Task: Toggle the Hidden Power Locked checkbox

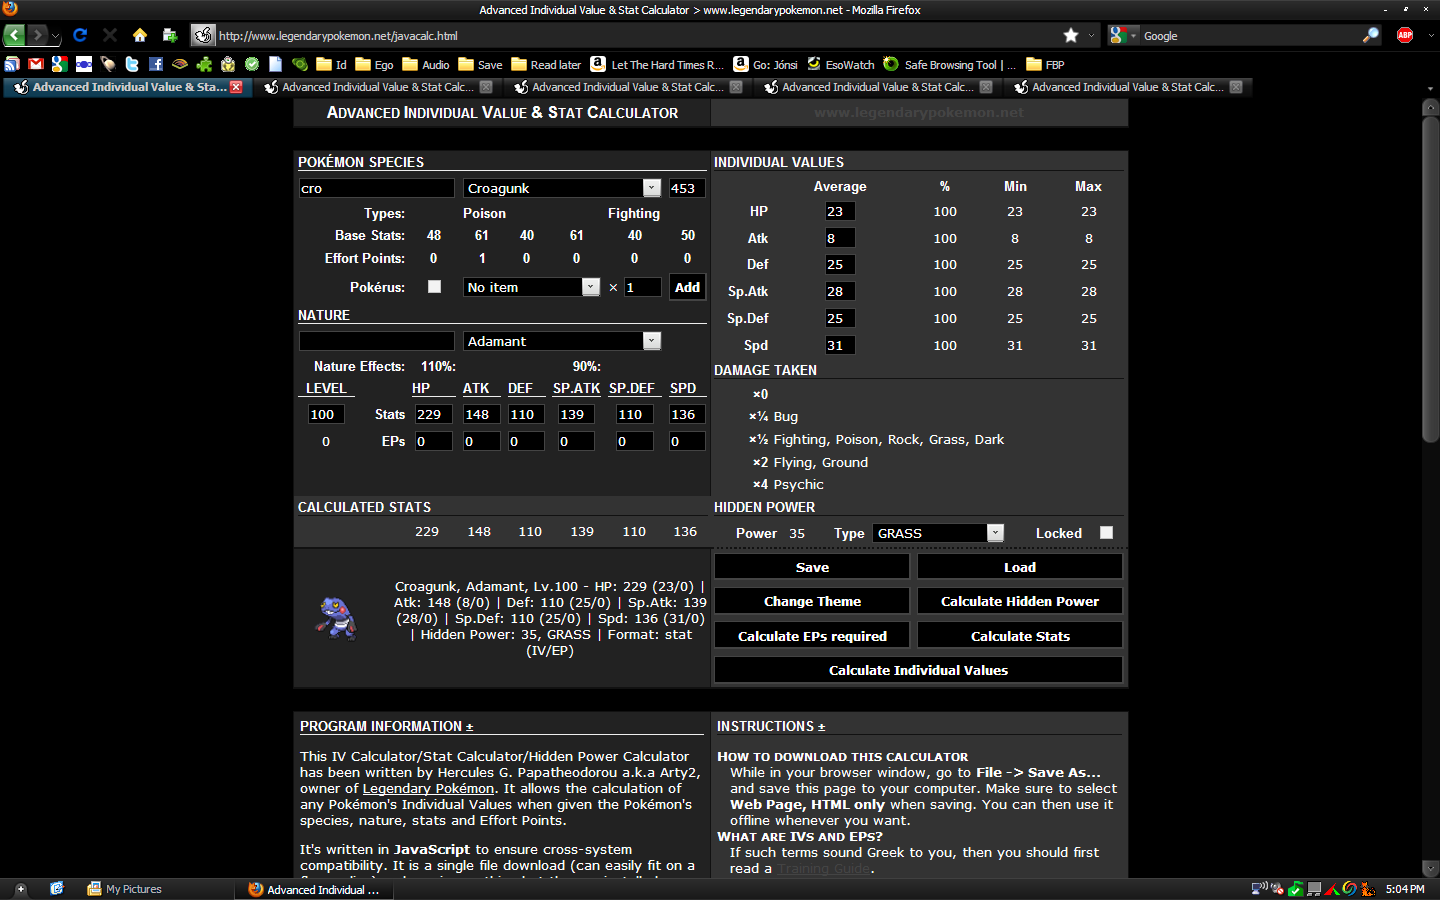Action: 1106,532
